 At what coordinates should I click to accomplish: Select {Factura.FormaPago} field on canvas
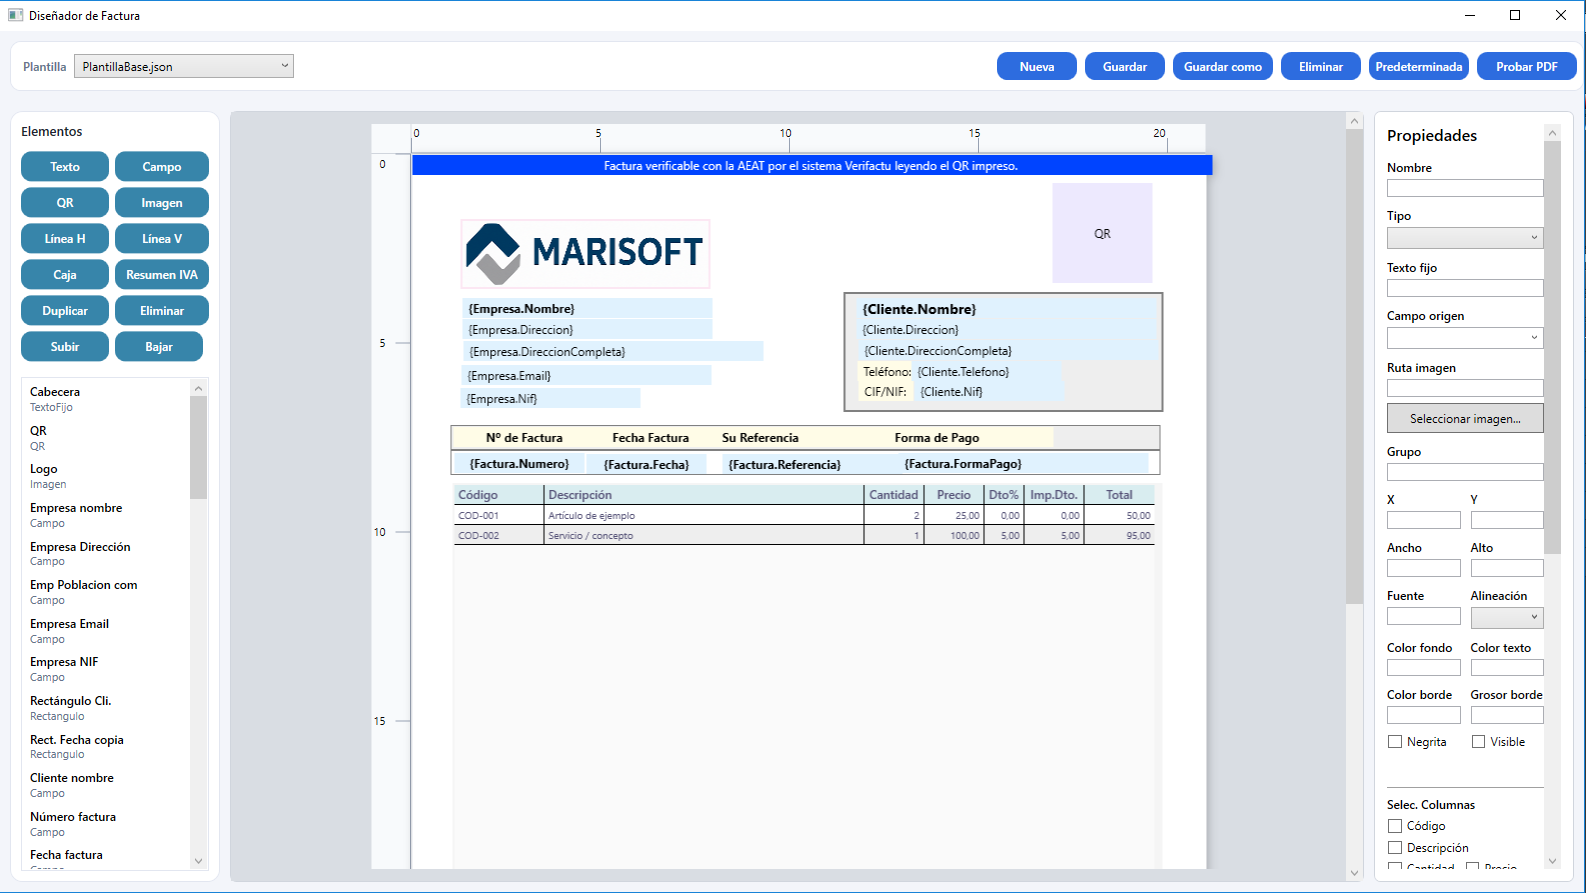(1025, 464)
